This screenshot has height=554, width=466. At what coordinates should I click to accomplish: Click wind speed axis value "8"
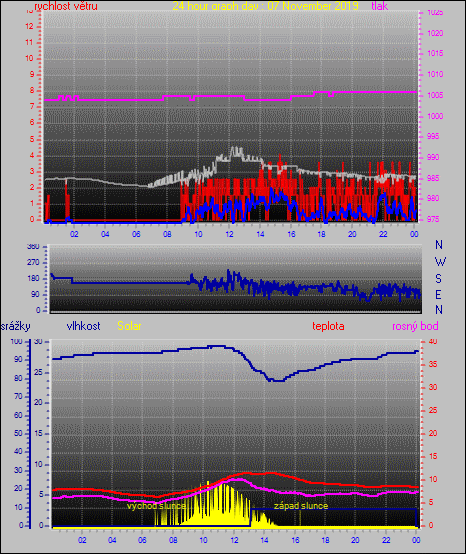32,90
